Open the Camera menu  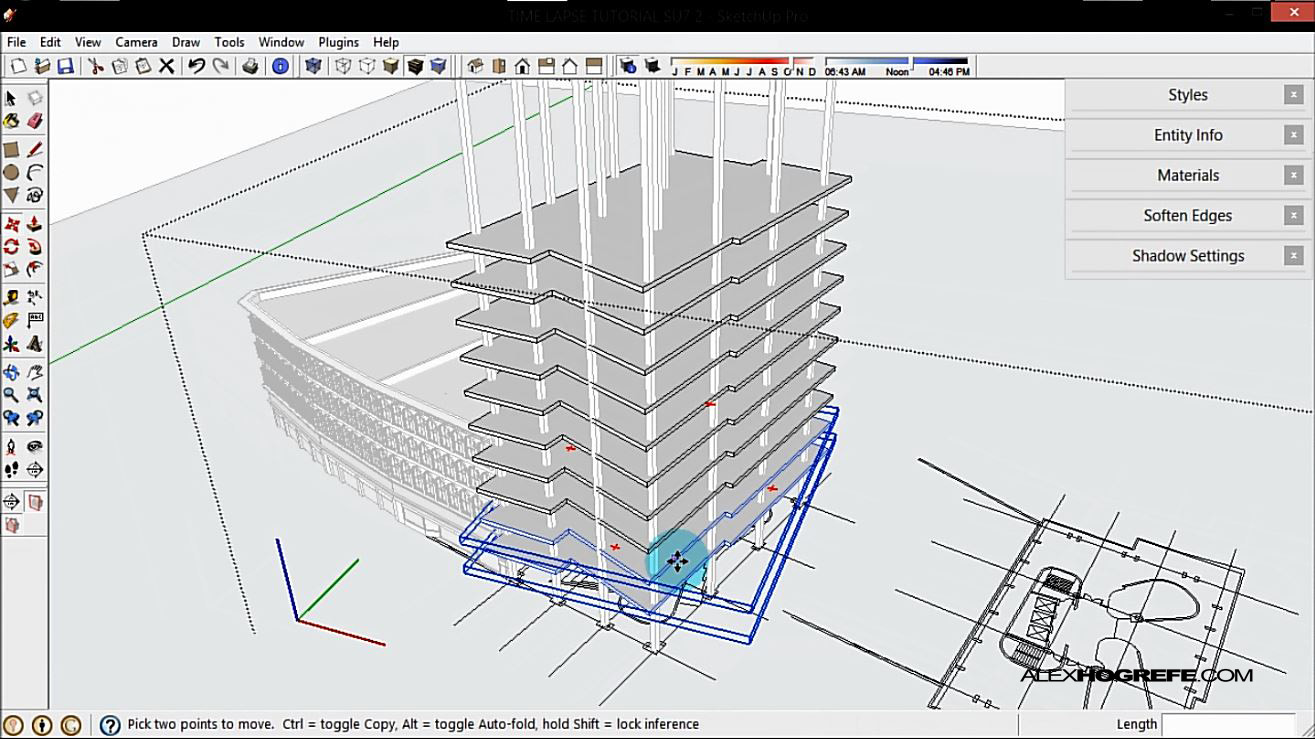click(x=135, y=42)
